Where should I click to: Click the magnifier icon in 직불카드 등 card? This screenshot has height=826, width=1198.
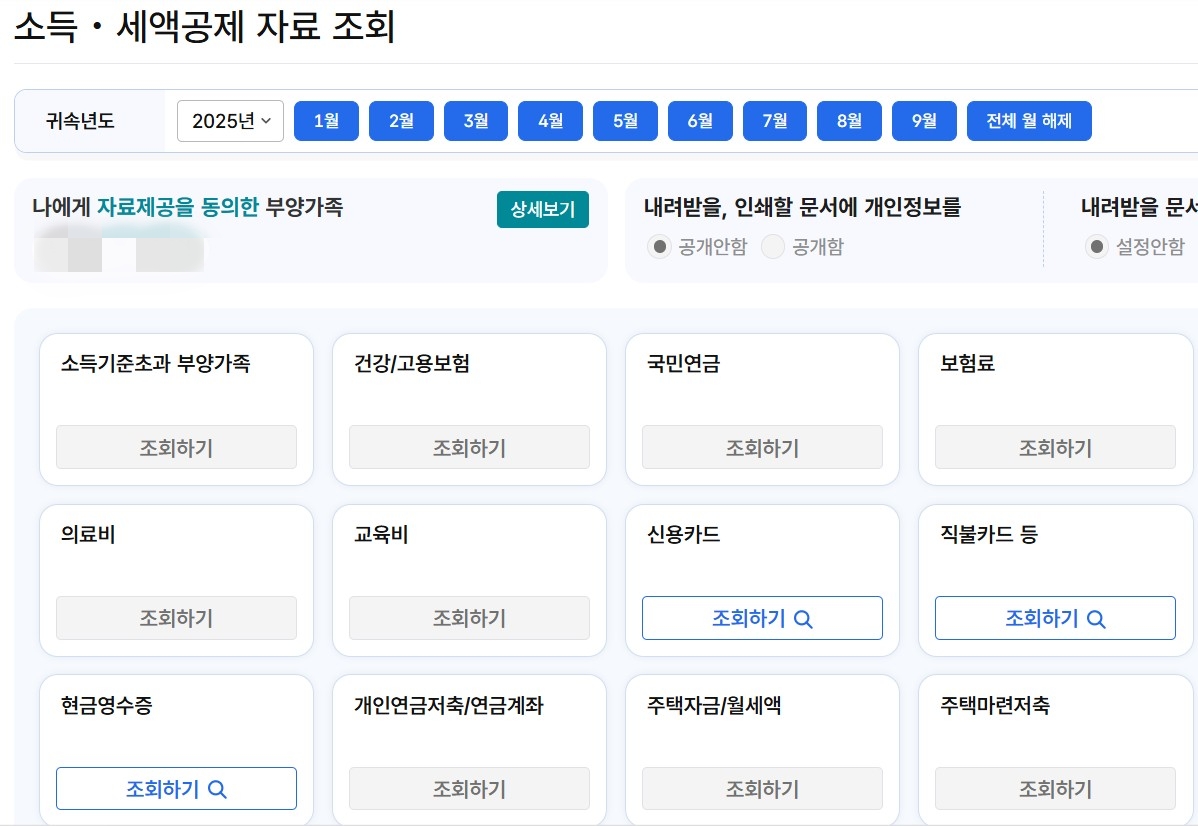(1096, 618)
